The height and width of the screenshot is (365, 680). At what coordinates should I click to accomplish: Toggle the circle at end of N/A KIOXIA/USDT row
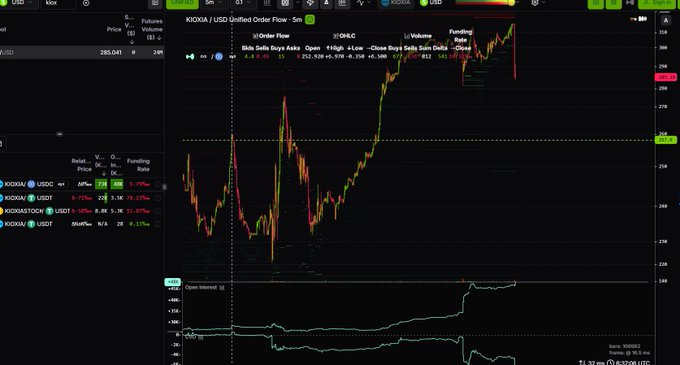pos(157,224)
